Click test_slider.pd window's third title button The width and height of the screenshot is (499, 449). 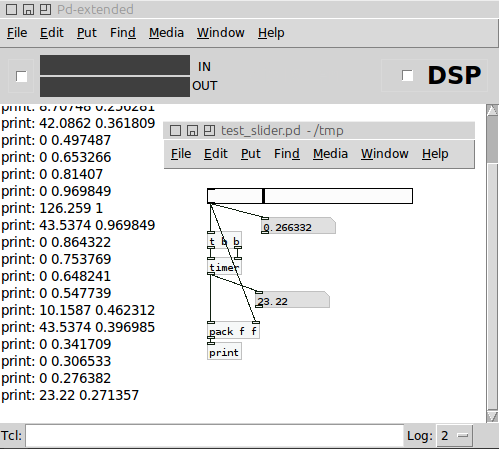(209, 131)
